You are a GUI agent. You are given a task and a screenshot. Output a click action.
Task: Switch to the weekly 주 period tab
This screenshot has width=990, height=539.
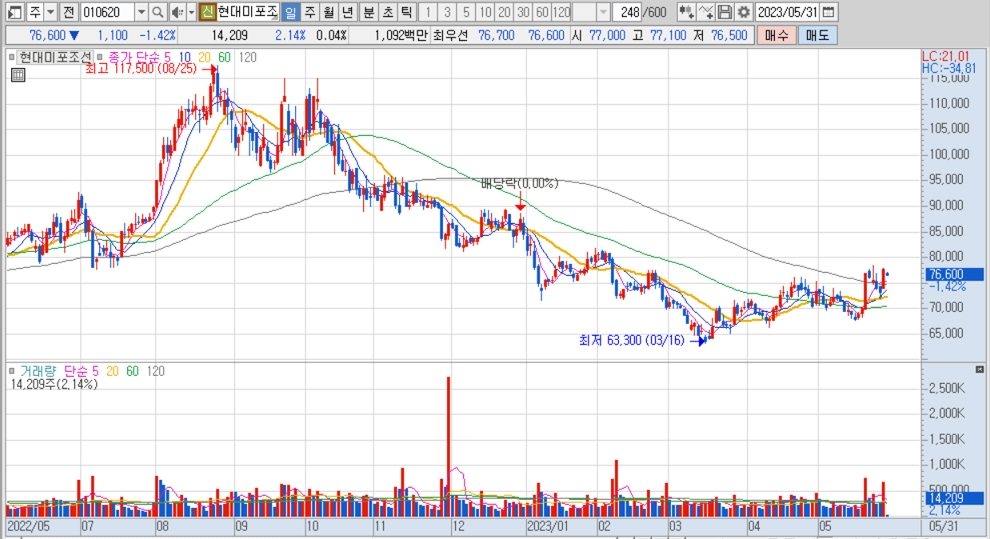[x=309, y=12]
